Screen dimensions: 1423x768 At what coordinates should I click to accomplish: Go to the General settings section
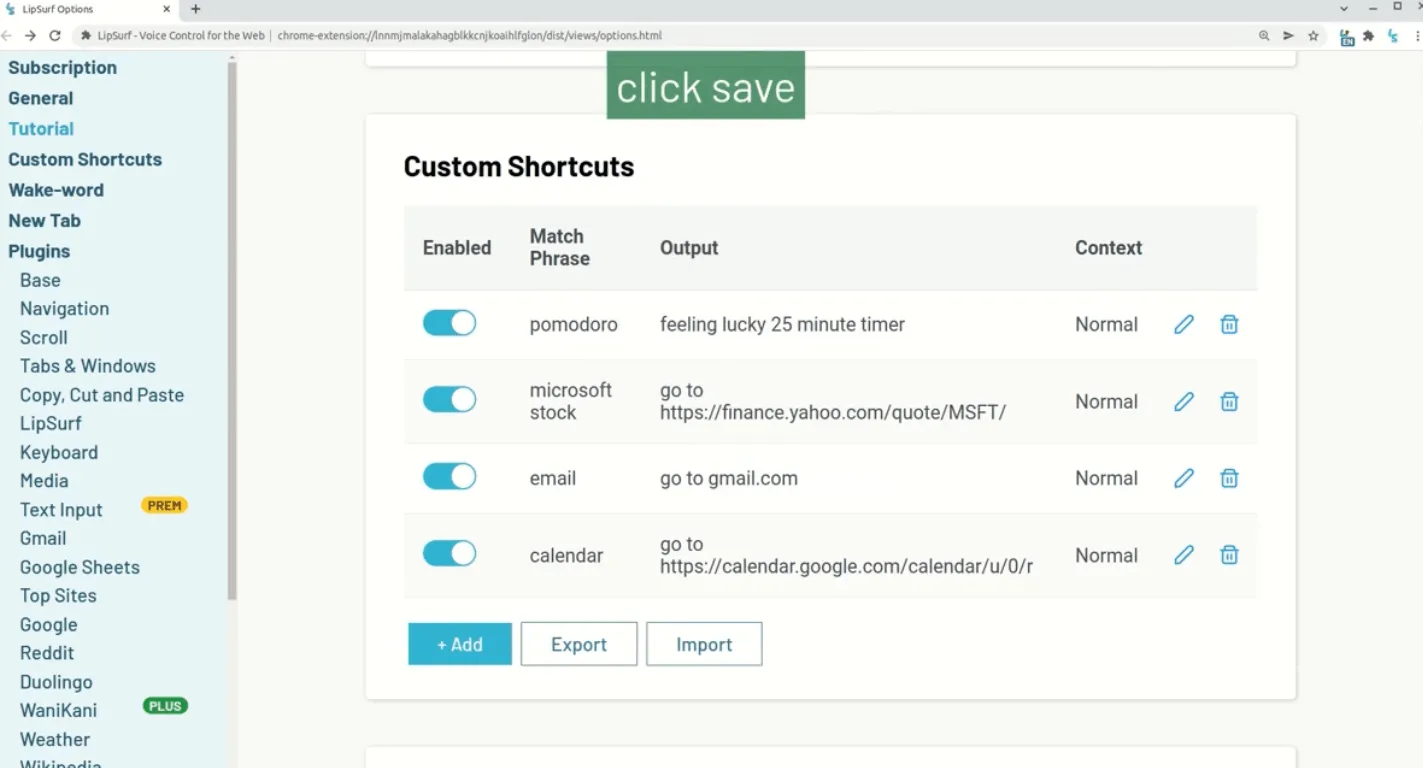click(40, 98)
